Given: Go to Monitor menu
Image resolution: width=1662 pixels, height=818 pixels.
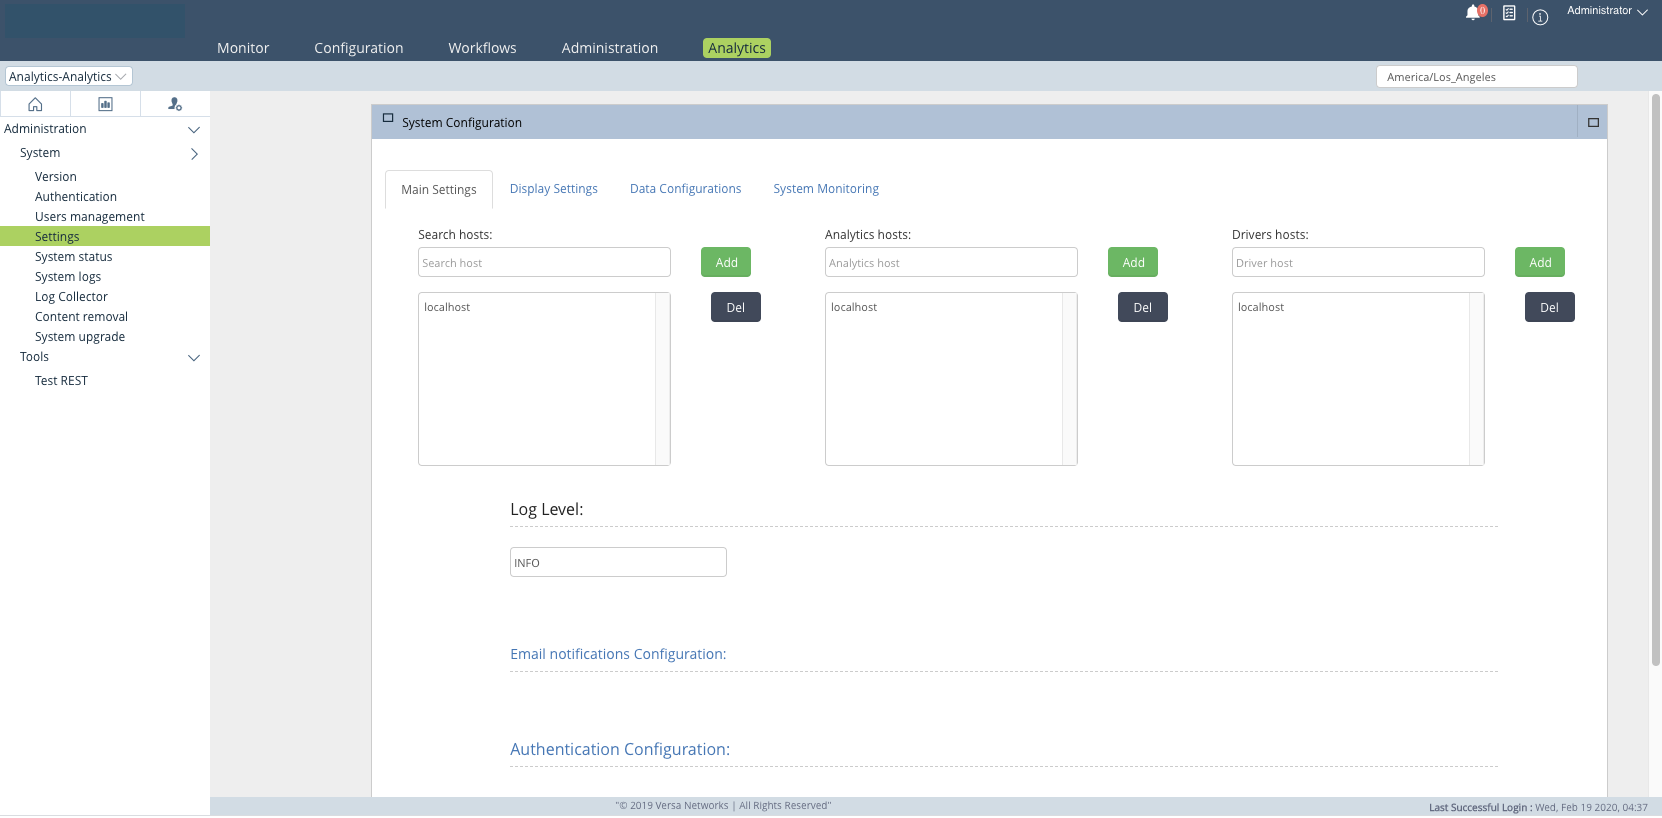Looking at the screenshot, I should coord(243,48).
